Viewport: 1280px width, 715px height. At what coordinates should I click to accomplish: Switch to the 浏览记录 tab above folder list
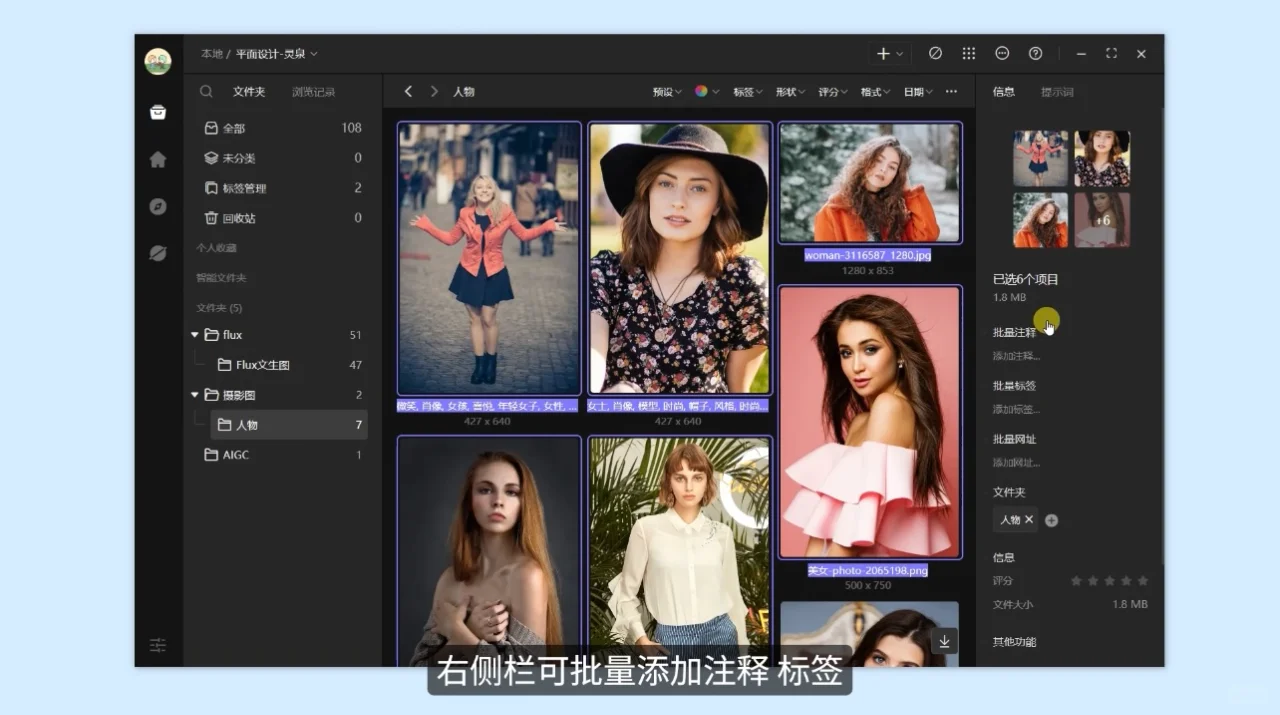tap(311, 91)
